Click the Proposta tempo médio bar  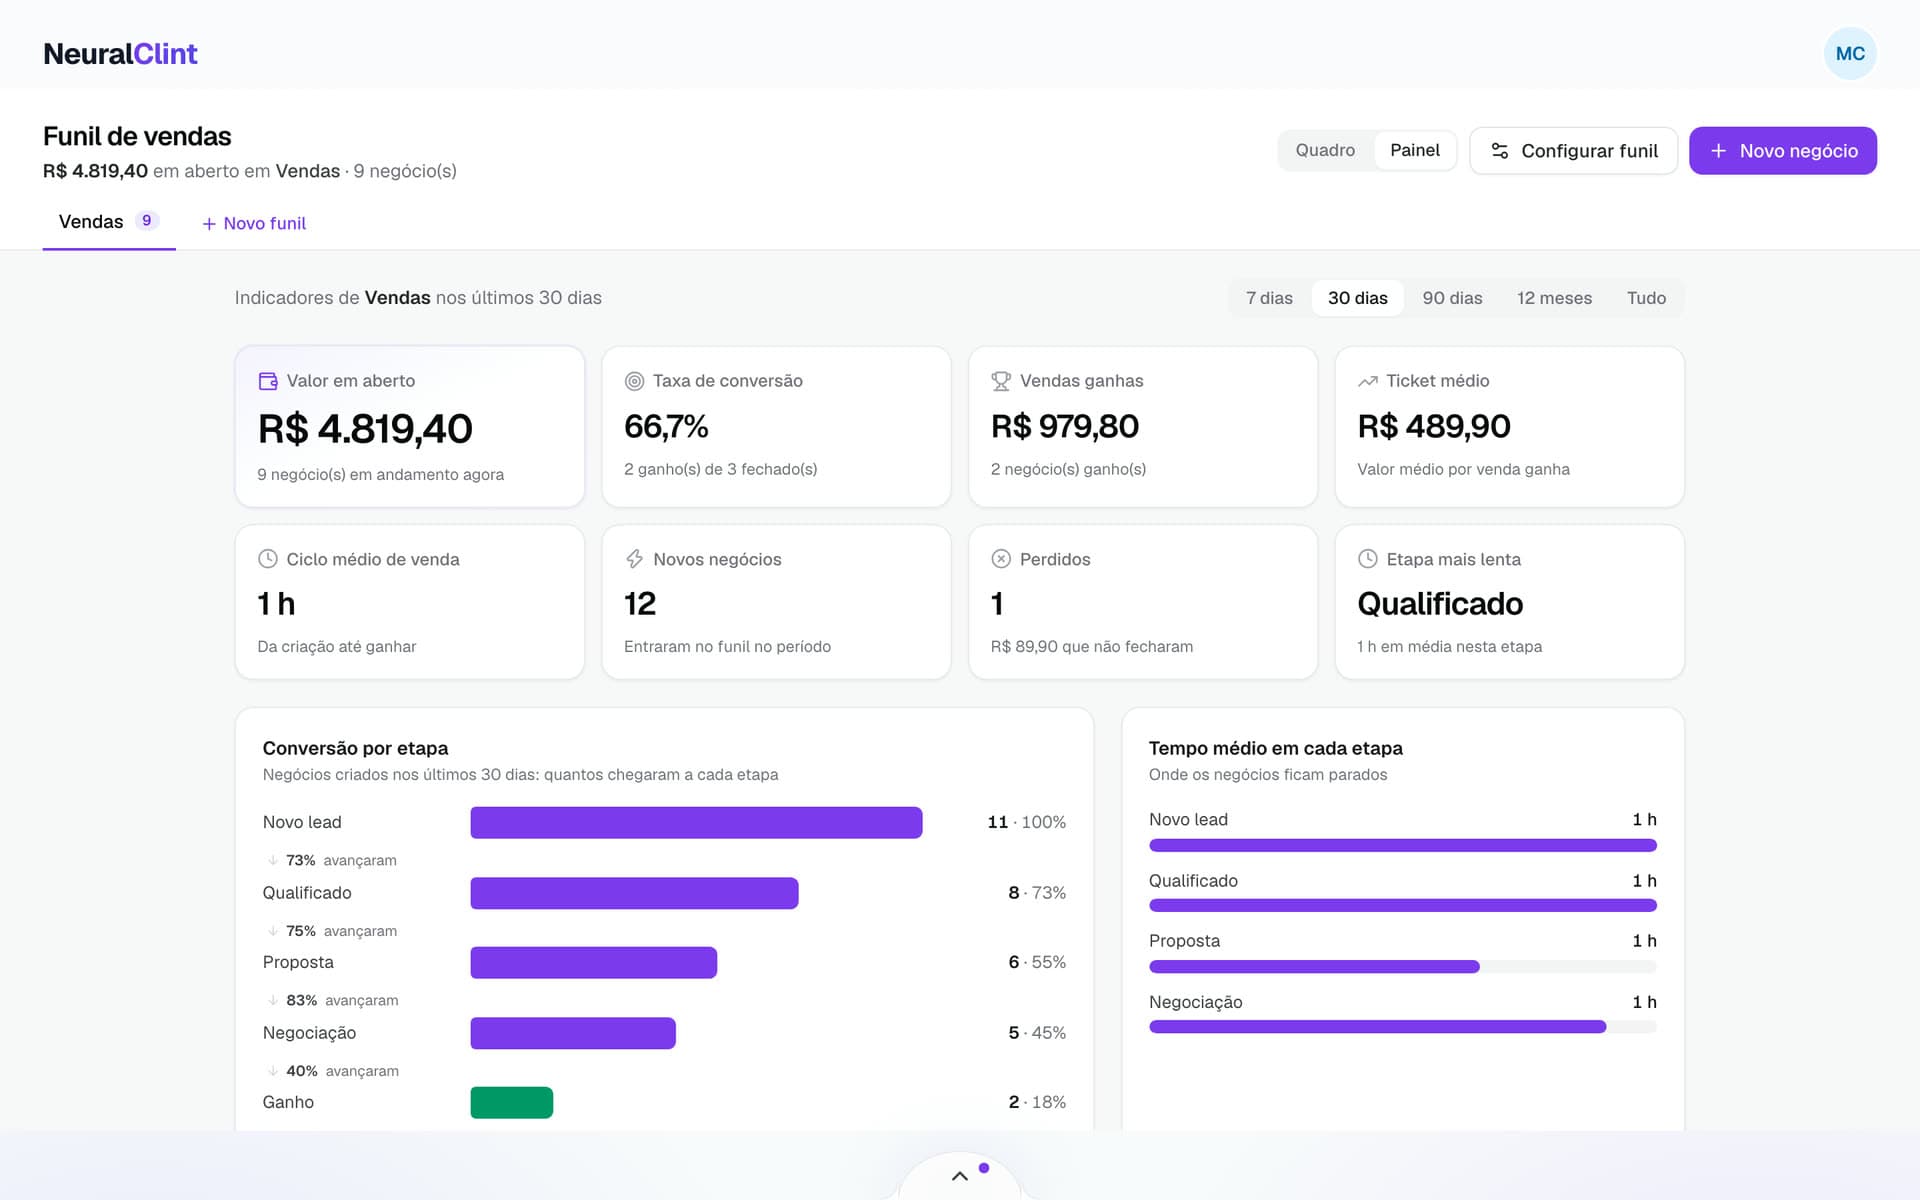[x=1403, y=966]
